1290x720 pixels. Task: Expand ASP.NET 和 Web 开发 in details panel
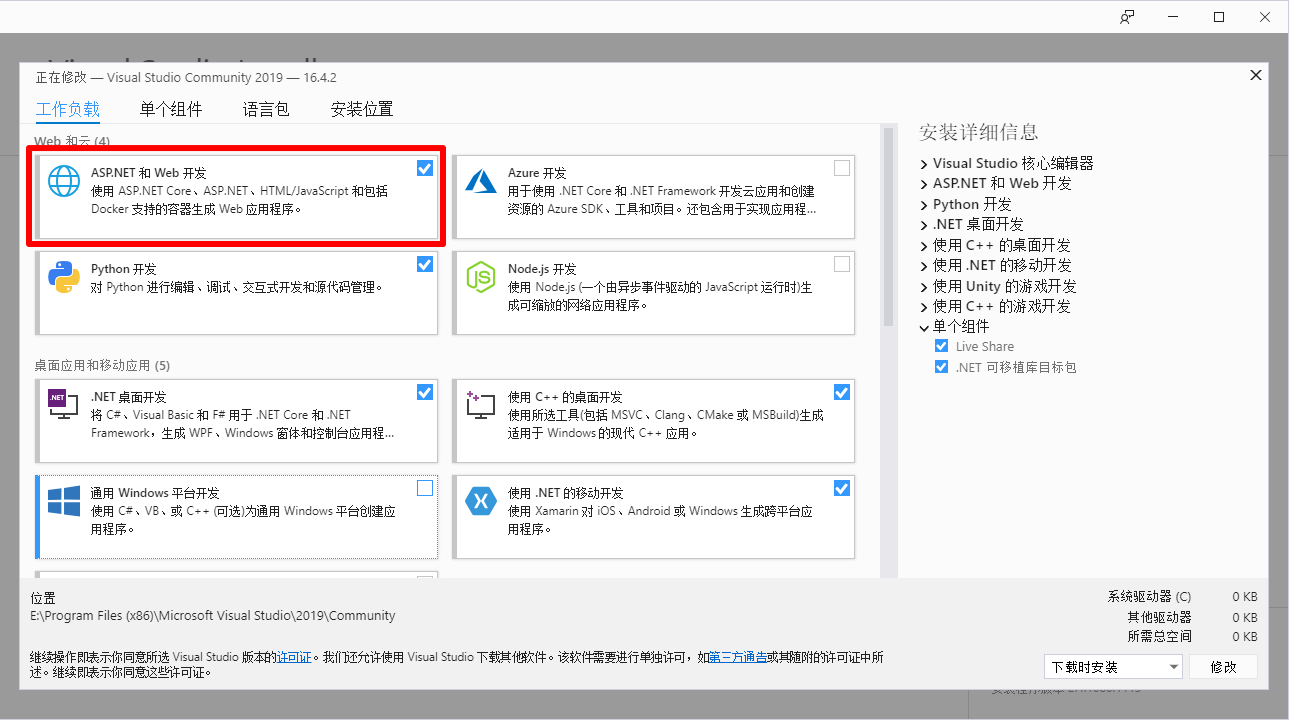924,184
